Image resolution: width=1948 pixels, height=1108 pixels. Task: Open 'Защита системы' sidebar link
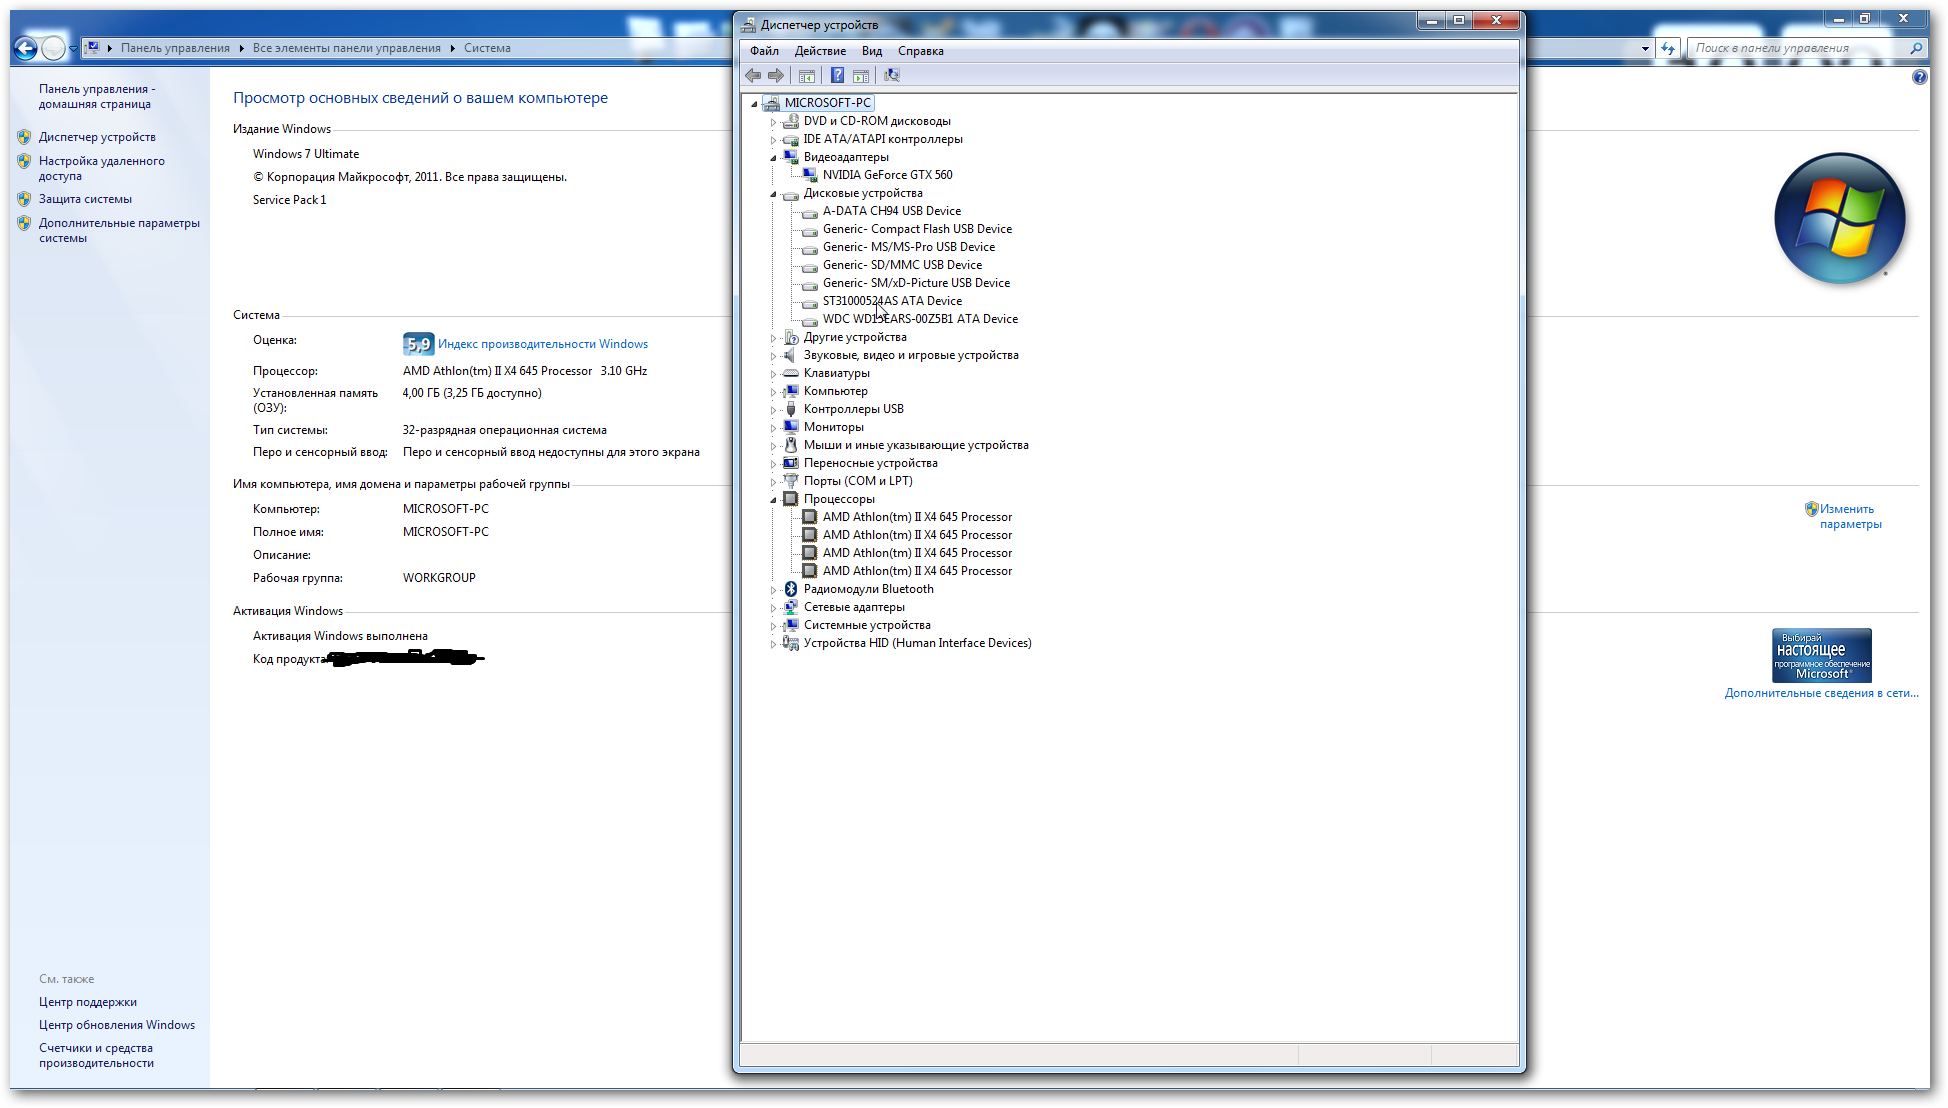click(x=85, y=199)
